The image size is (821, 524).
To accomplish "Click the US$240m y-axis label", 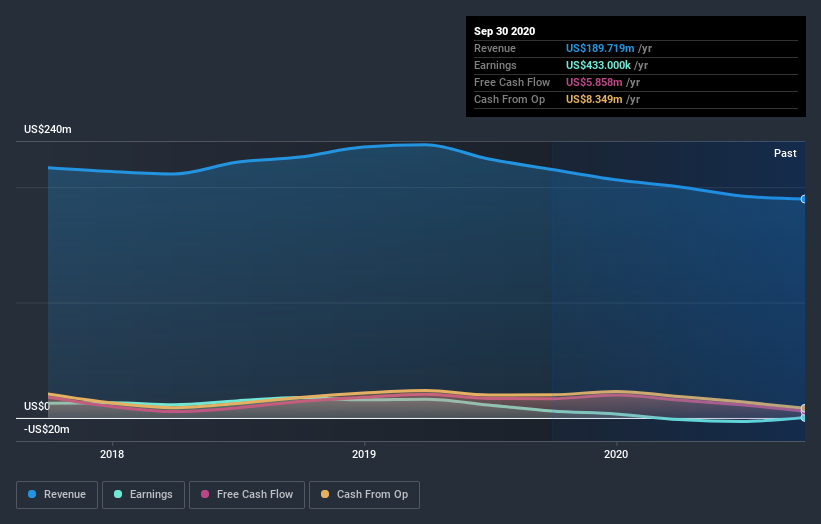I will coord(48,129).
